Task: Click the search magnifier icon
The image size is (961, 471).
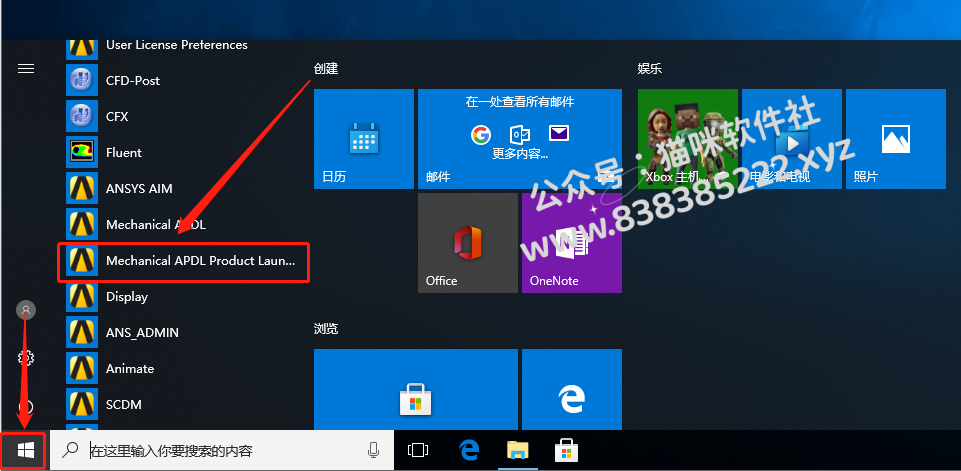Action: [x=70, y=451]
